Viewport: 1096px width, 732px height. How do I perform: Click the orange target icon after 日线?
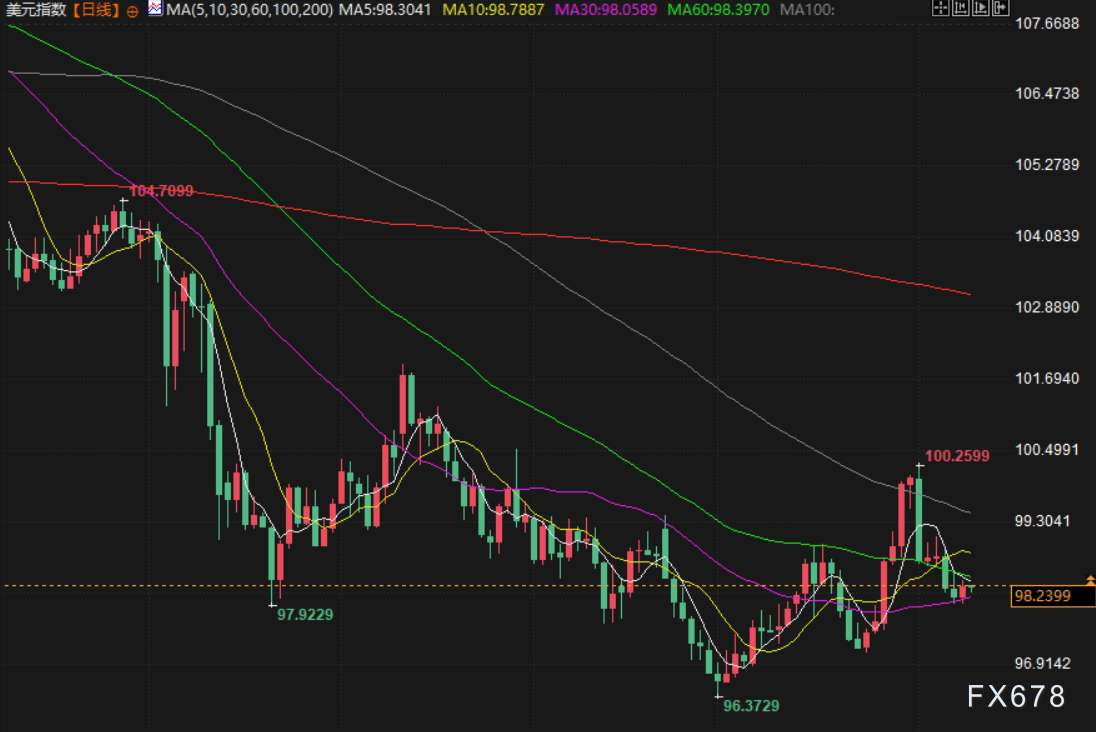132,11
